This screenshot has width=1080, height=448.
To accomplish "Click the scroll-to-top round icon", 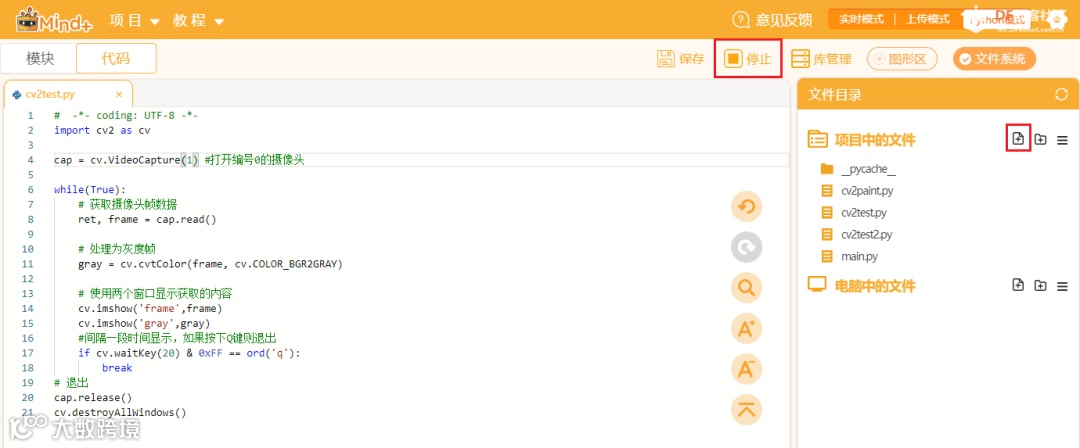I will pos(747,410).
